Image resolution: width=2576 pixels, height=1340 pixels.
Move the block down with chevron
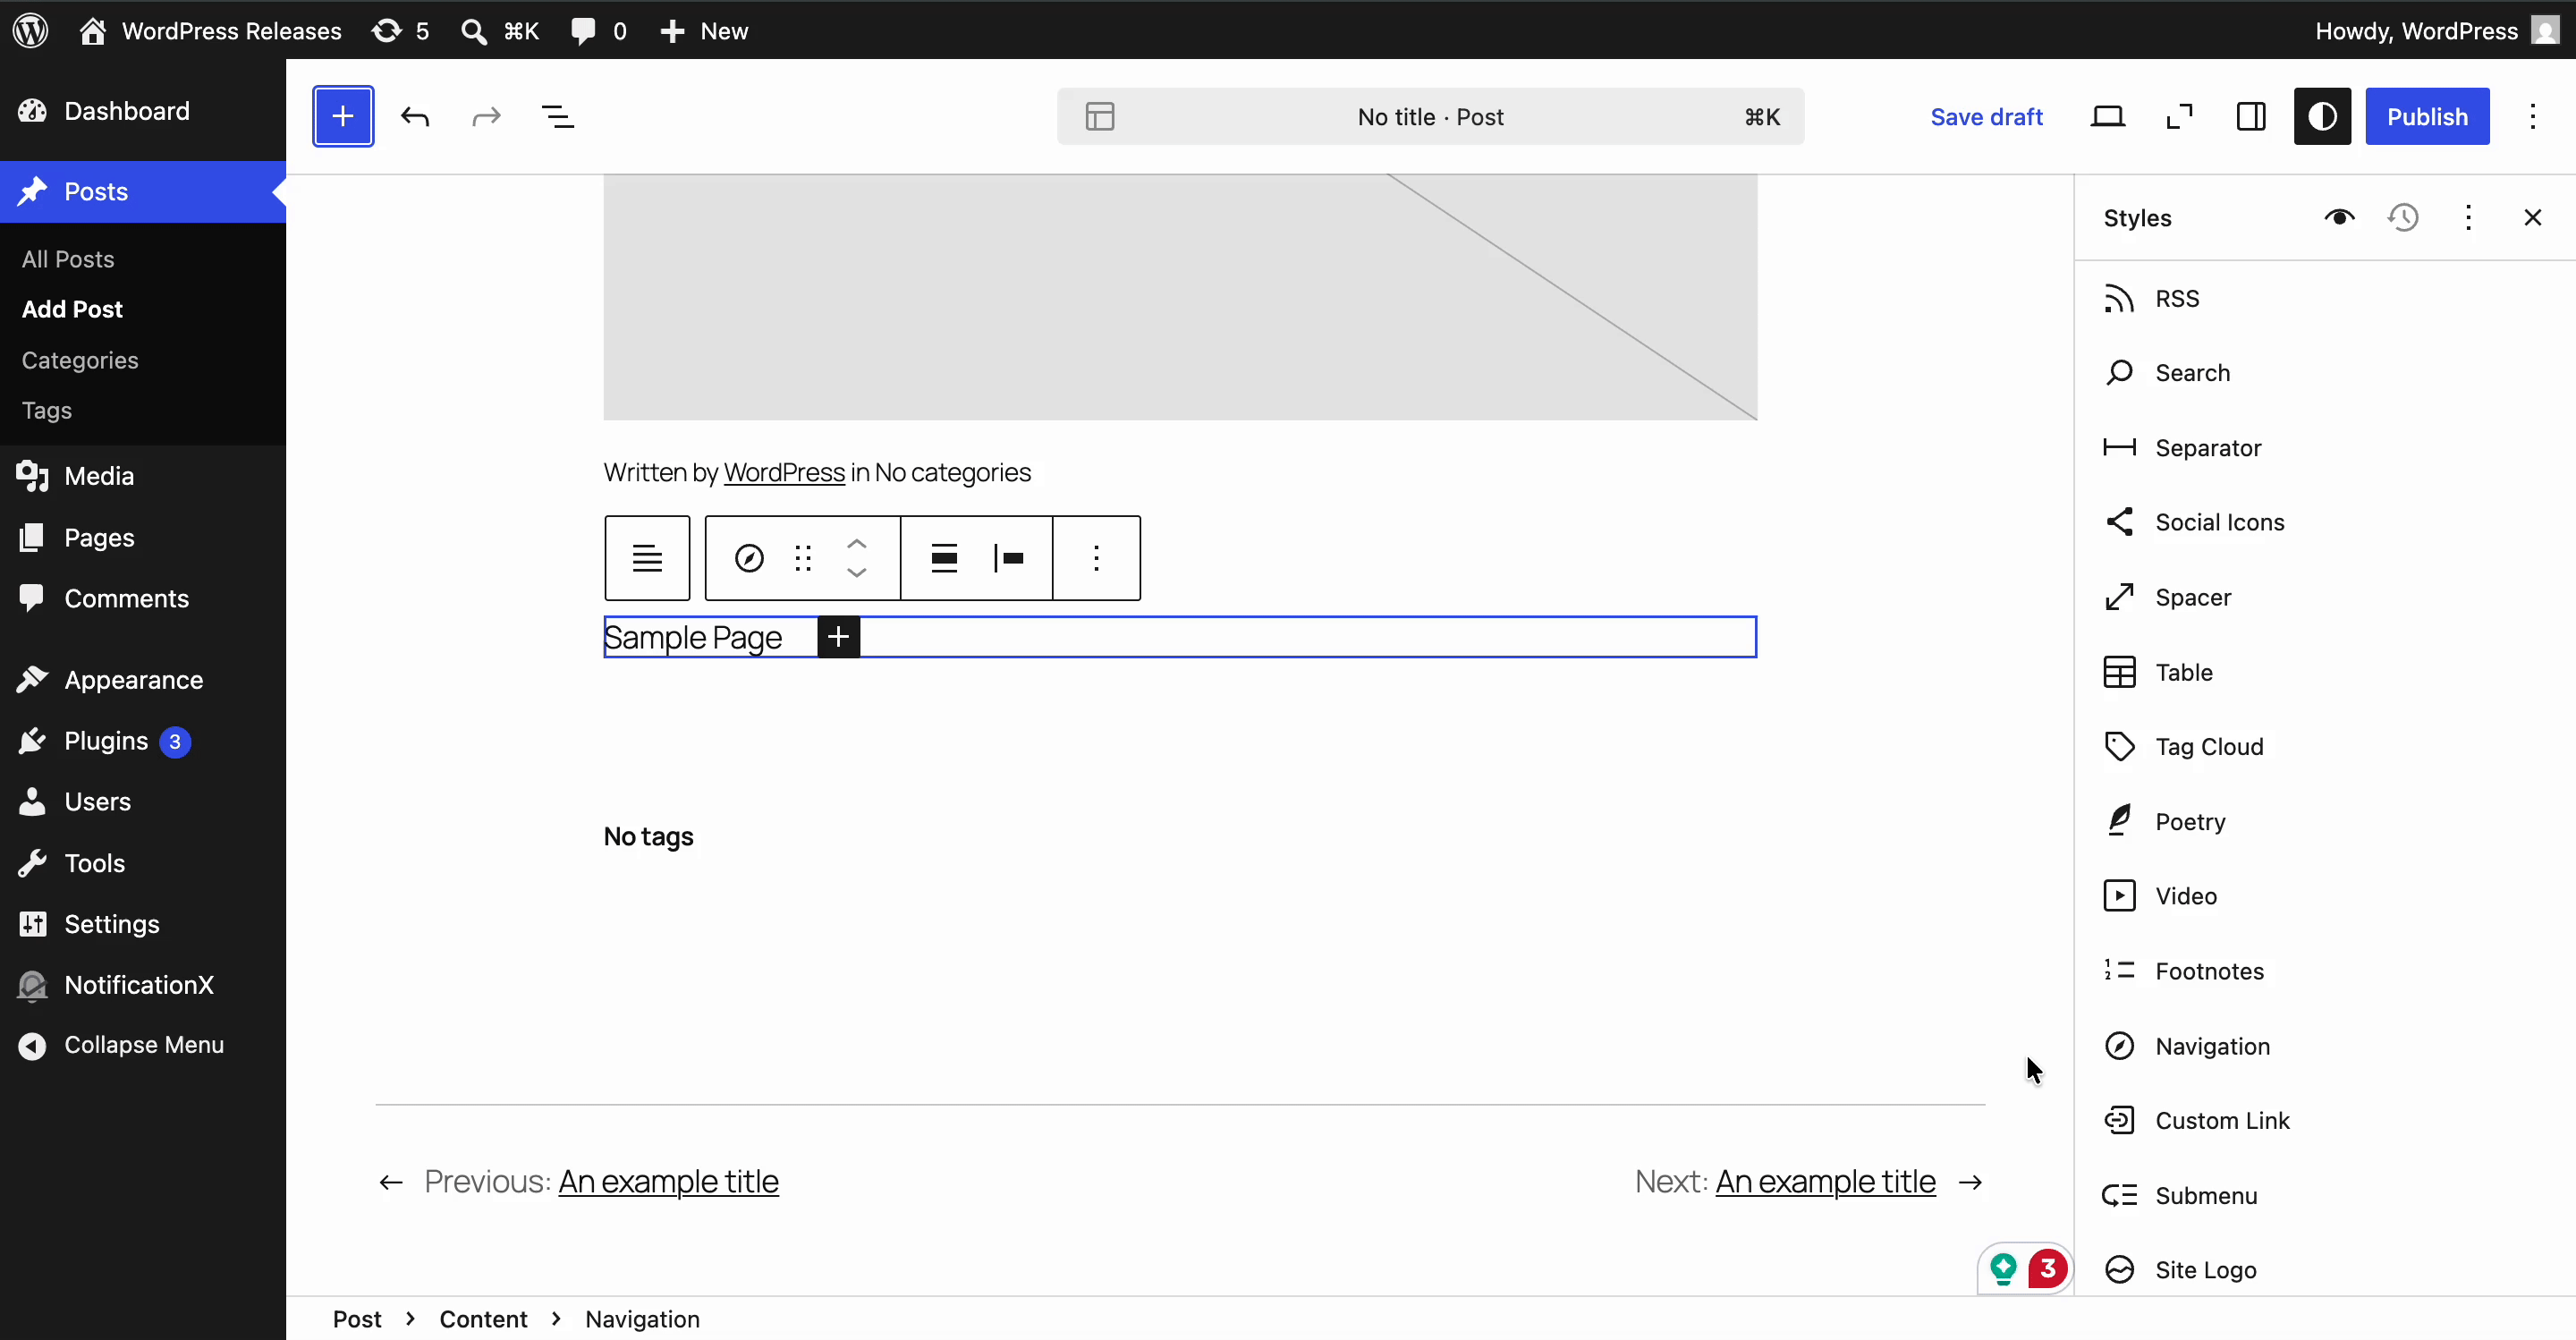tap(857, 573)
